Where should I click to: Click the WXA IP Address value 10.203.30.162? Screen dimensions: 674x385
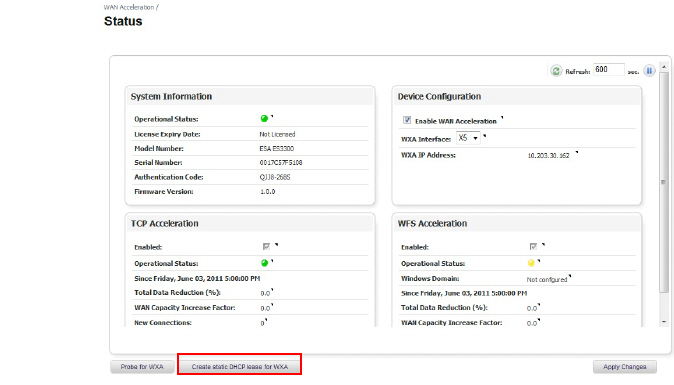click(548, 156)
